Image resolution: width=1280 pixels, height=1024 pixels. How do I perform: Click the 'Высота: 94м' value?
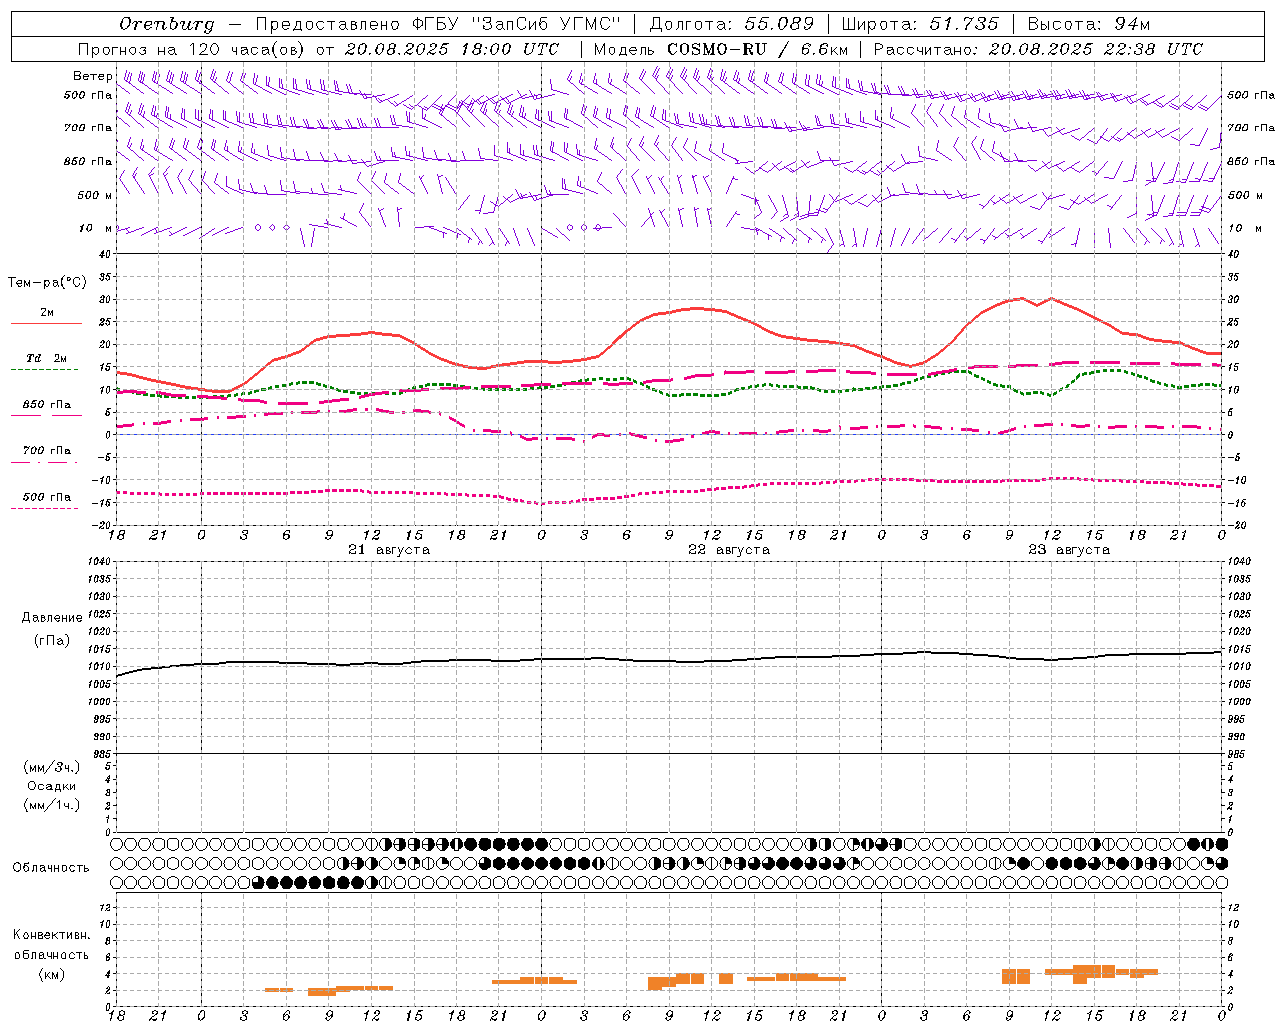click(x=1090, y=24)
